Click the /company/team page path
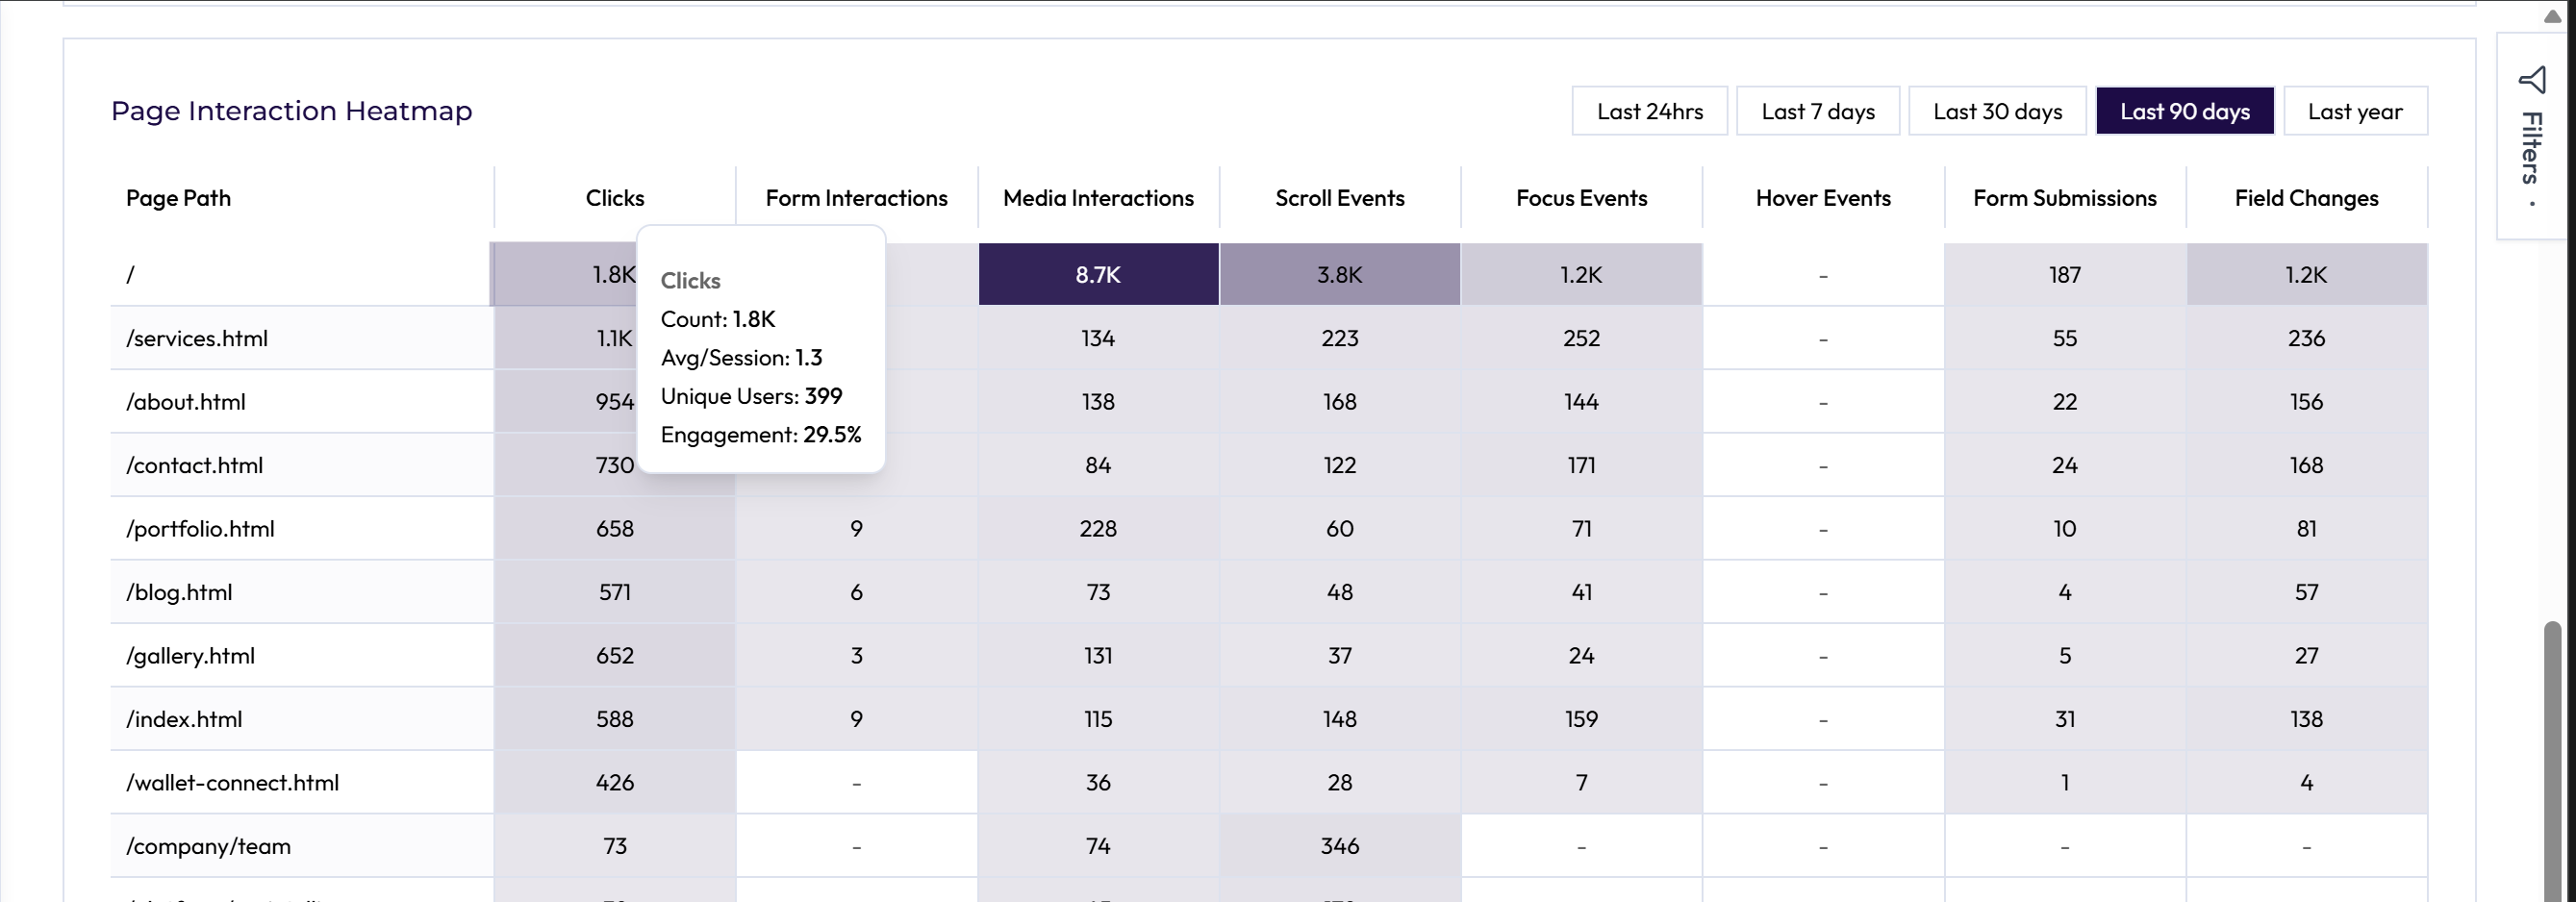The image size is (2576, 902). [x=208, y=846]
